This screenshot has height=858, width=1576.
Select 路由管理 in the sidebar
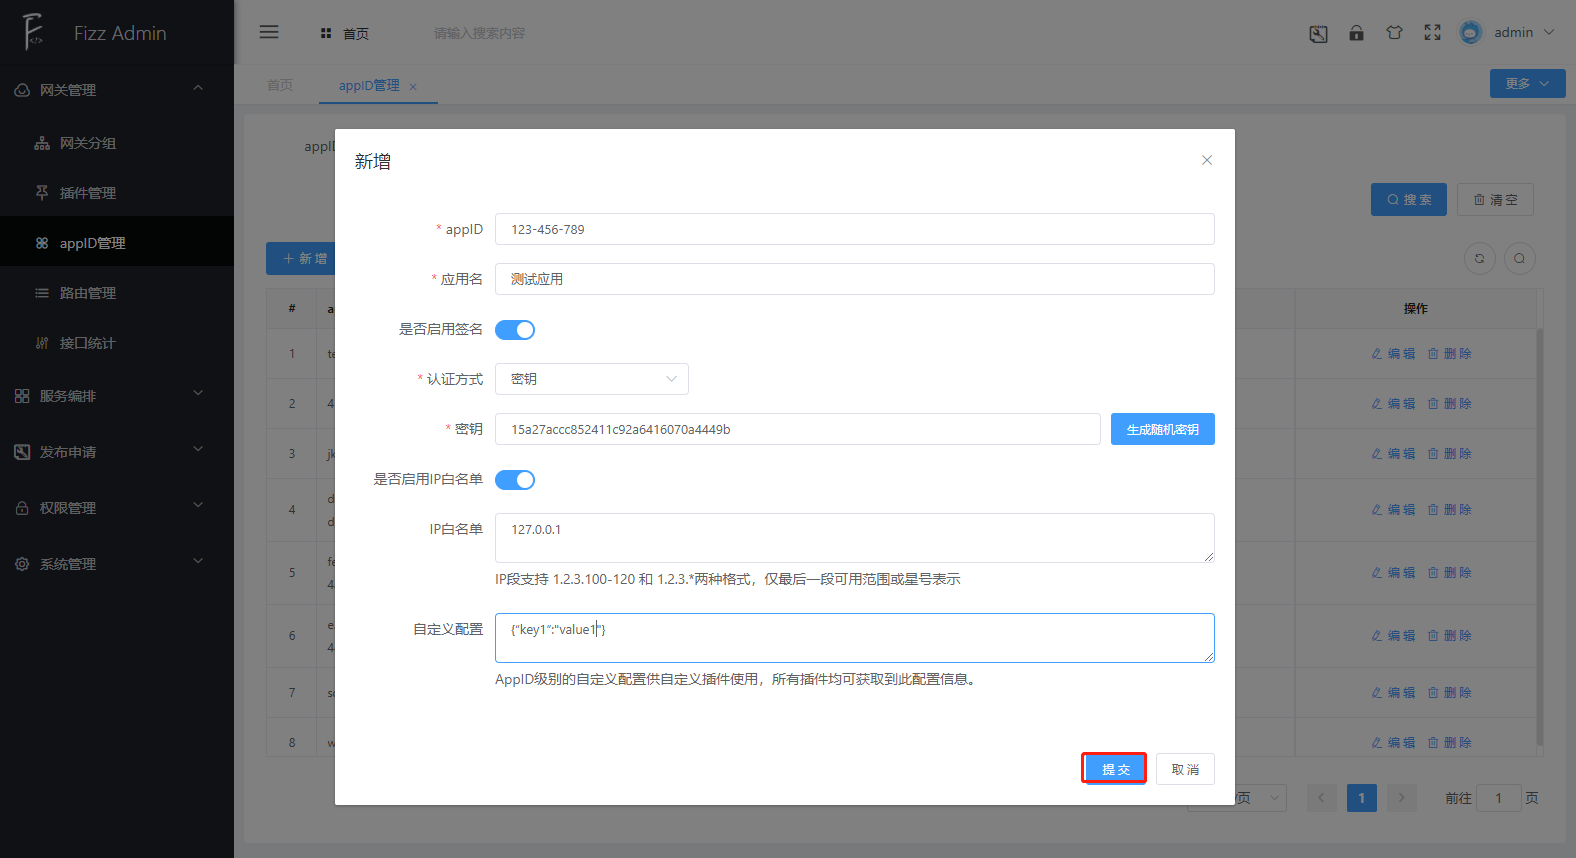[x=88, y=293]
